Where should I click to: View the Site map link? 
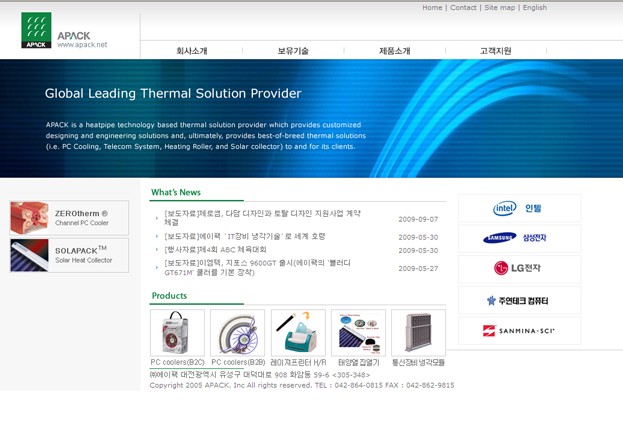(x=500, y=8)
